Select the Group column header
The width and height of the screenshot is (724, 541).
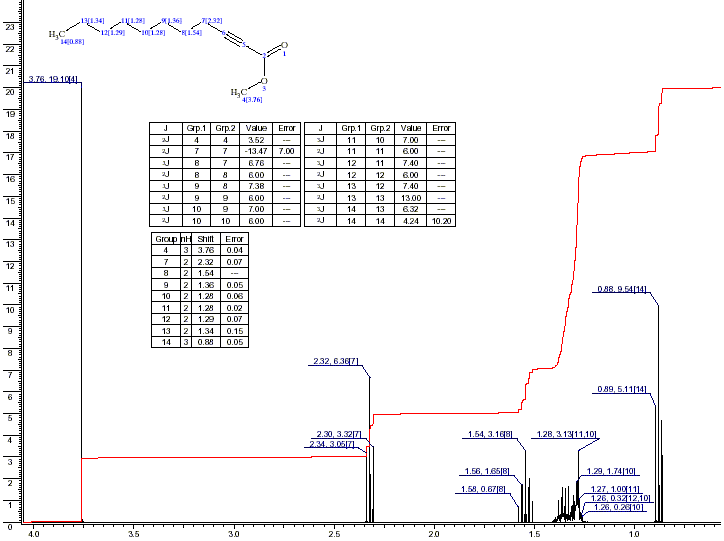coord(166,239)
